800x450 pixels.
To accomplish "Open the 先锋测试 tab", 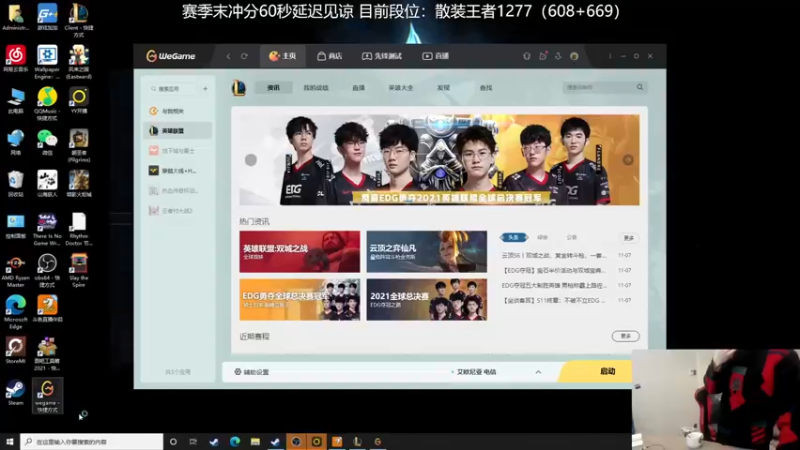I will coord(382,56).
